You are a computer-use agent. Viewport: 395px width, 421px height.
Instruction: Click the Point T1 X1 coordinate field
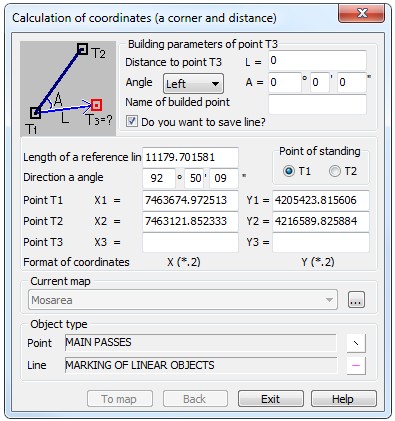[x=190, y=200]
